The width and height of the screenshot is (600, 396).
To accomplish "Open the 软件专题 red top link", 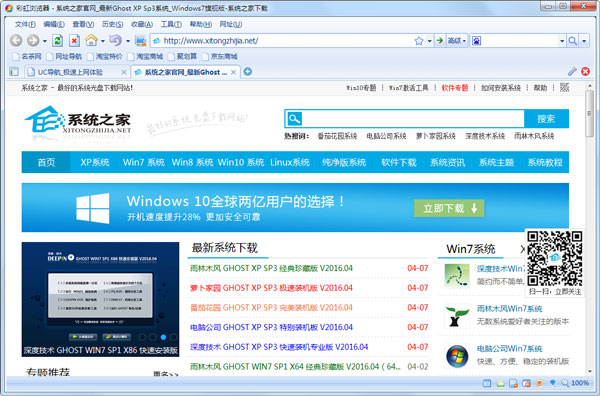I will pos(455,88).
